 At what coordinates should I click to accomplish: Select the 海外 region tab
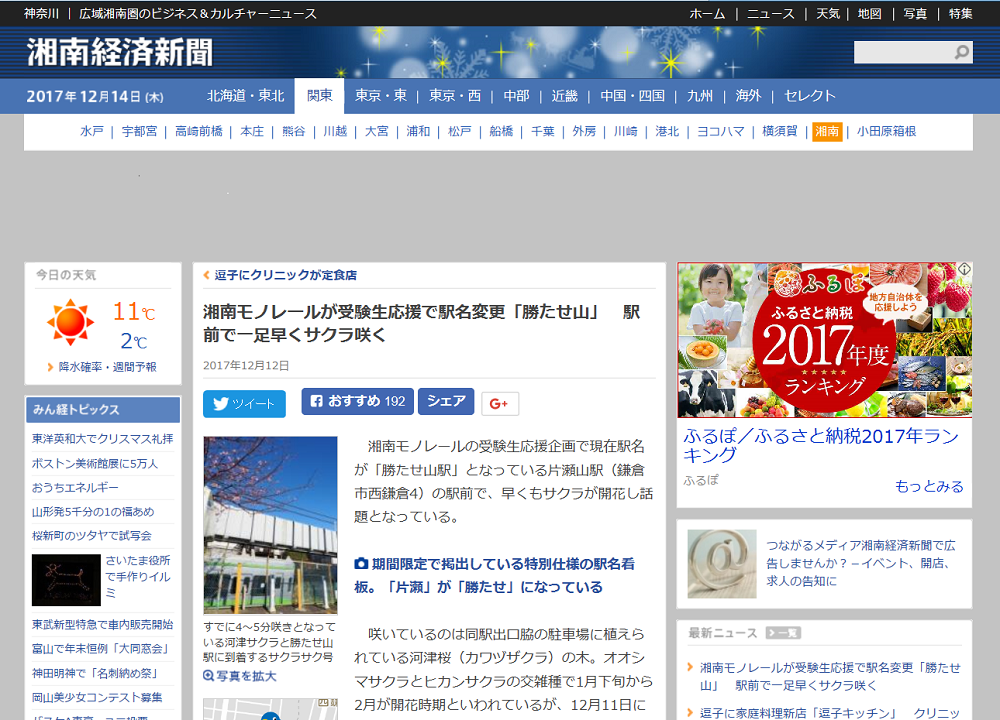pyautogui.click(x=748, y=96)
